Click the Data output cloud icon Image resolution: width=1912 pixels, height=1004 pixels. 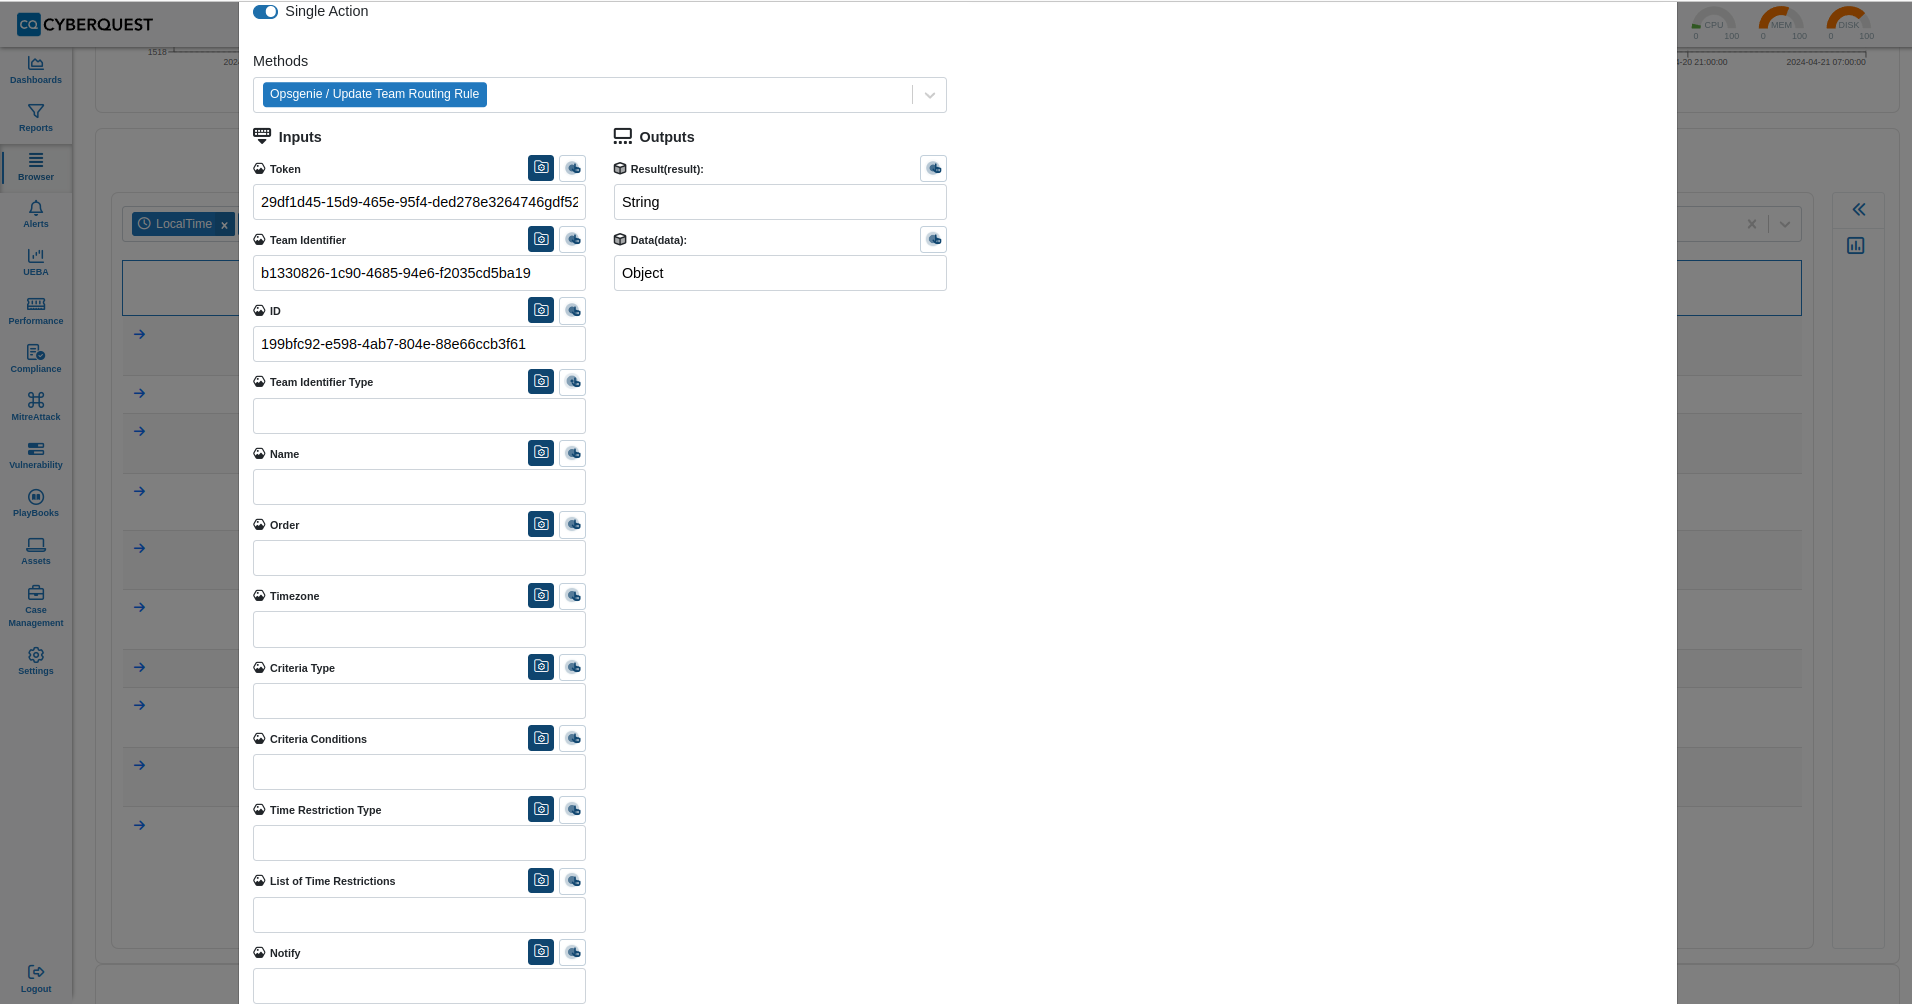point(933,239)
